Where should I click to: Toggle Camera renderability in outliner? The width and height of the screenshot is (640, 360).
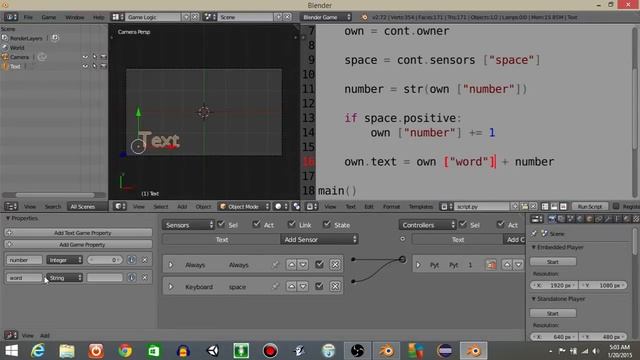tap(103, 57)
